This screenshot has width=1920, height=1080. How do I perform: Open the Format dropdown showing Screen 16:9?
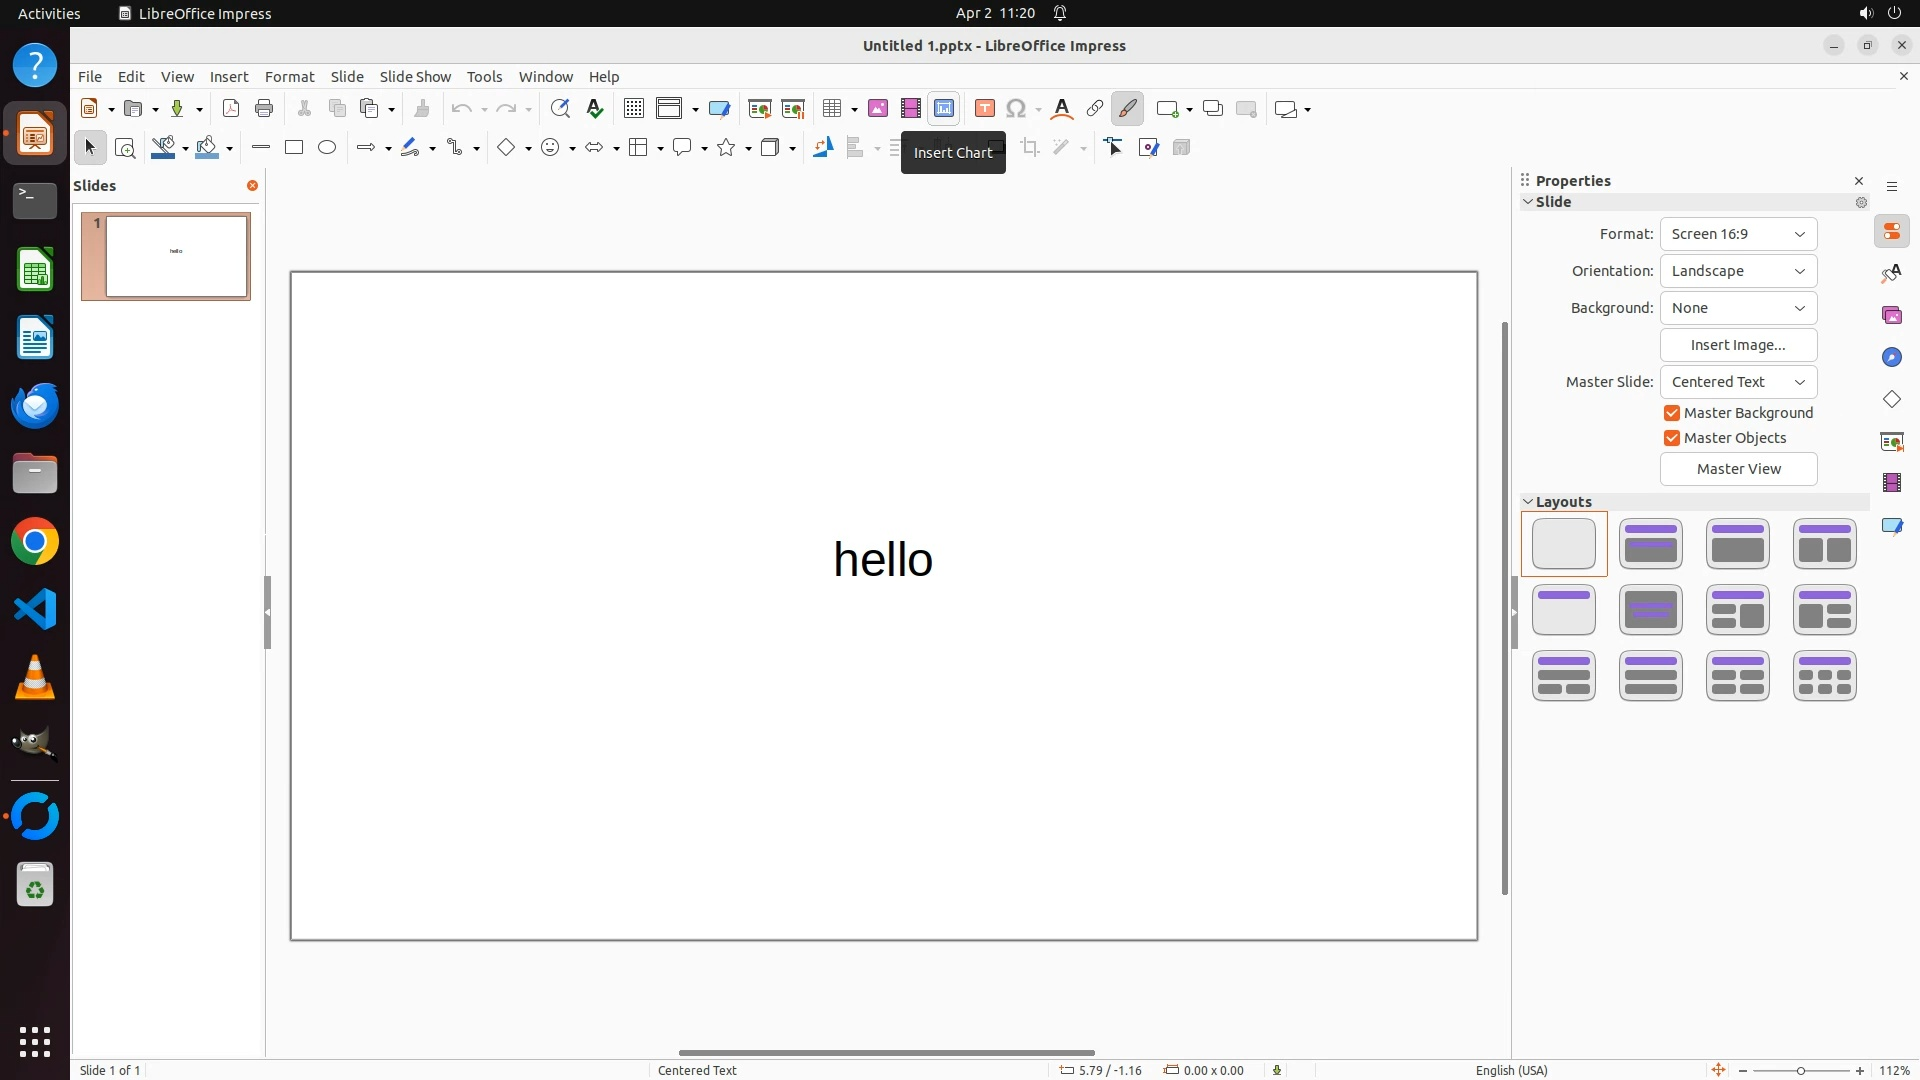(1738, 234)
